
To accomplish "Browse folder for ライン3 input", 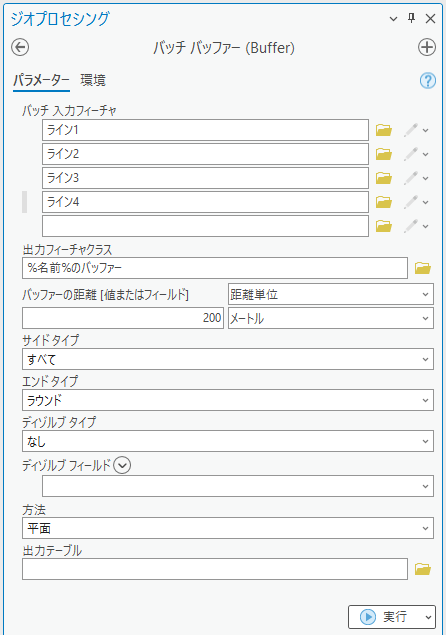I will [x=384, y=178].
